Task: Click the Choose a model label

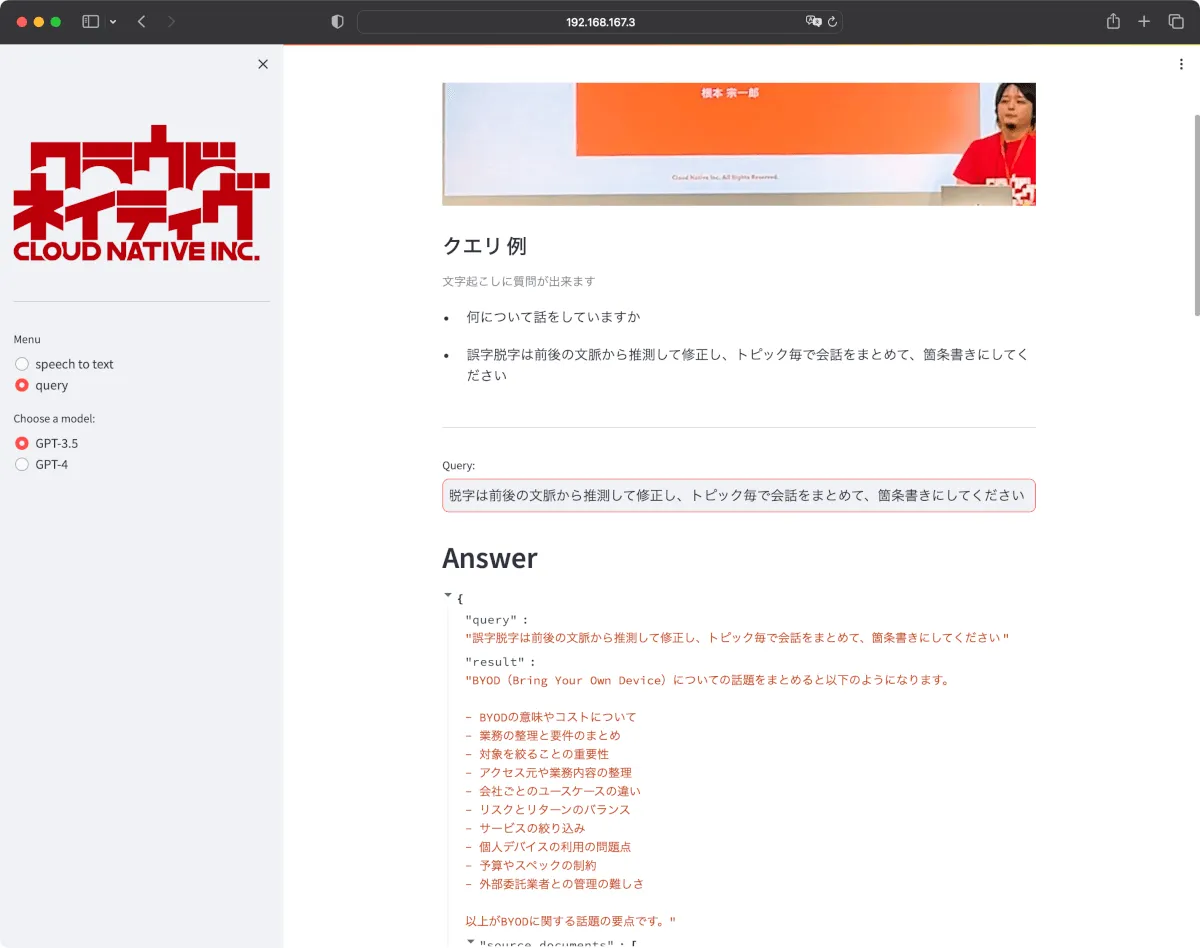Action: tap(54, 419)
